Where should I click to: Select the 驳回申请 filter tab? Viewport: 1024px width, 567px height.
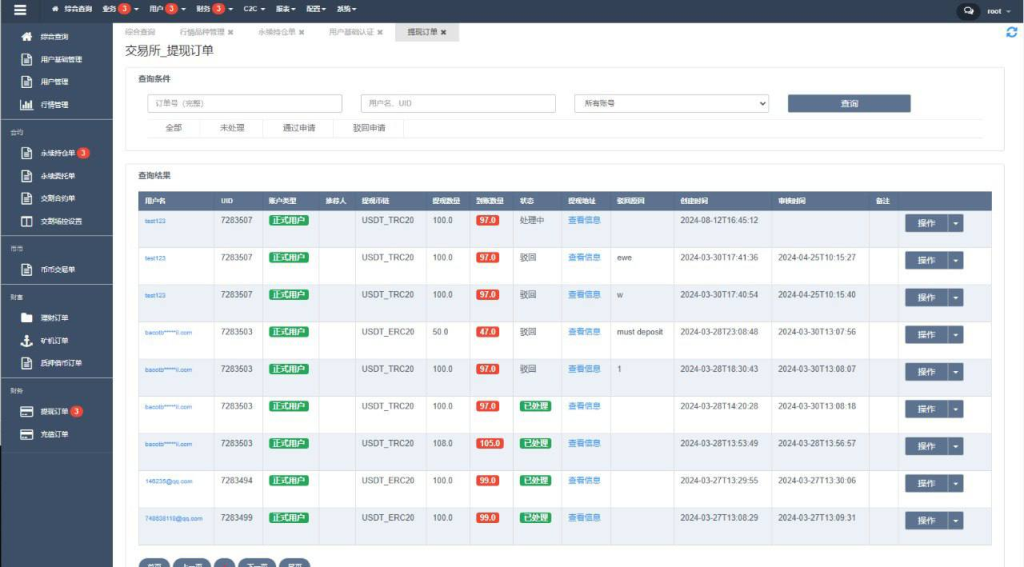370,128
